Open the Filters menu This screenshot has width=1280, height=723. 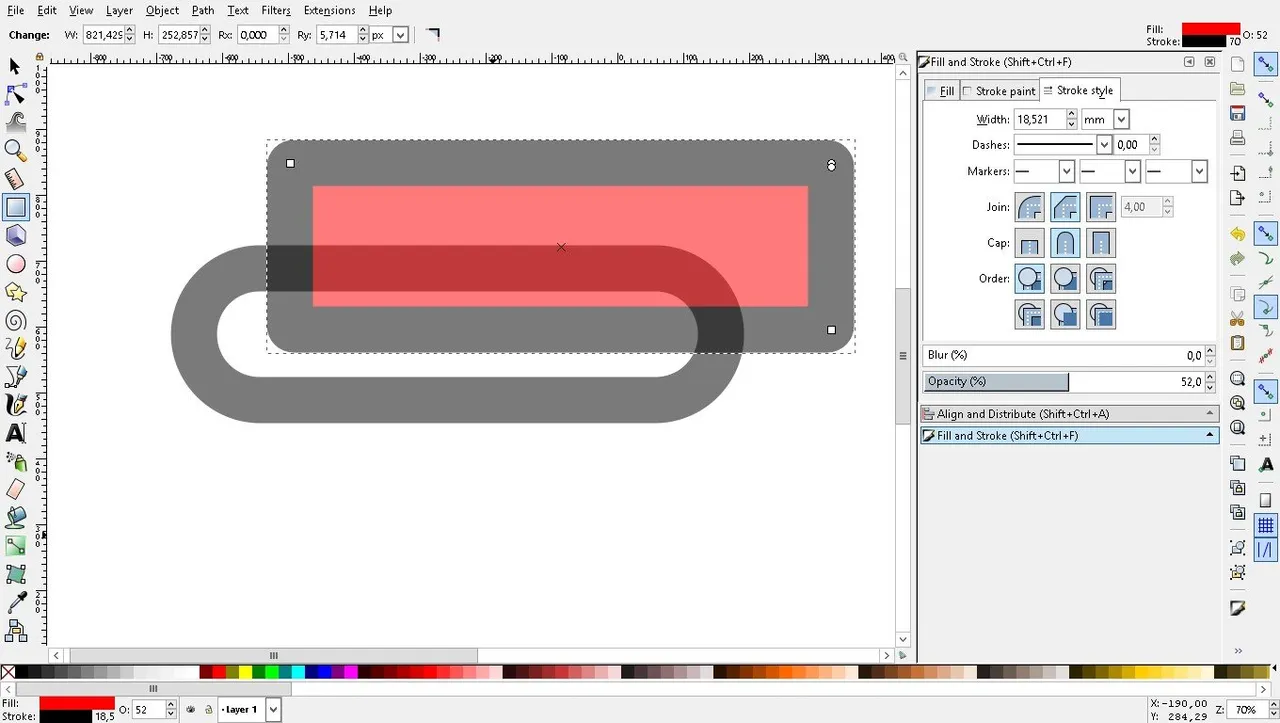click(276, 10)
